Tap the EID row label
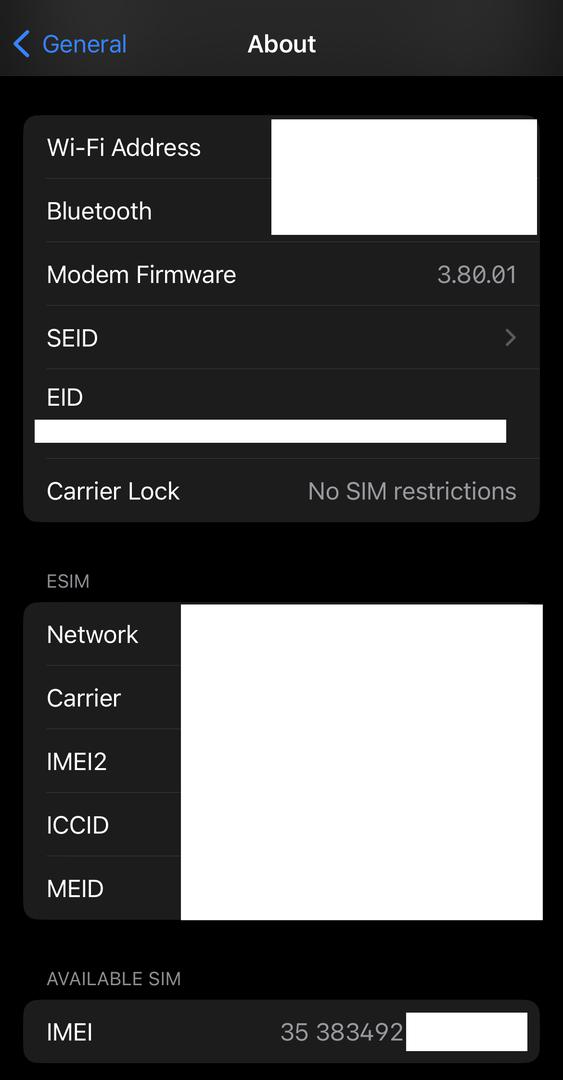Image resolution: width=563 pixels, height=1080 pixels. click(65, 397)
